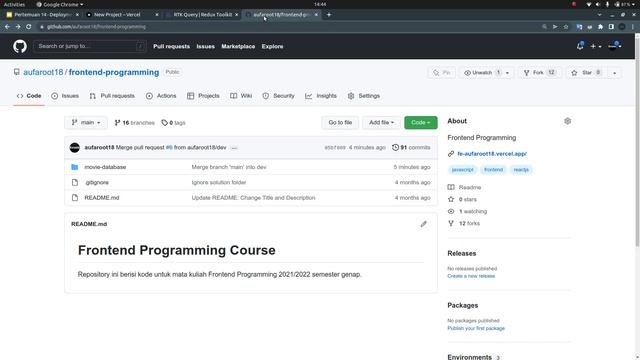
Task: Open a new browser tab
Action: click(x=329, y=15)
